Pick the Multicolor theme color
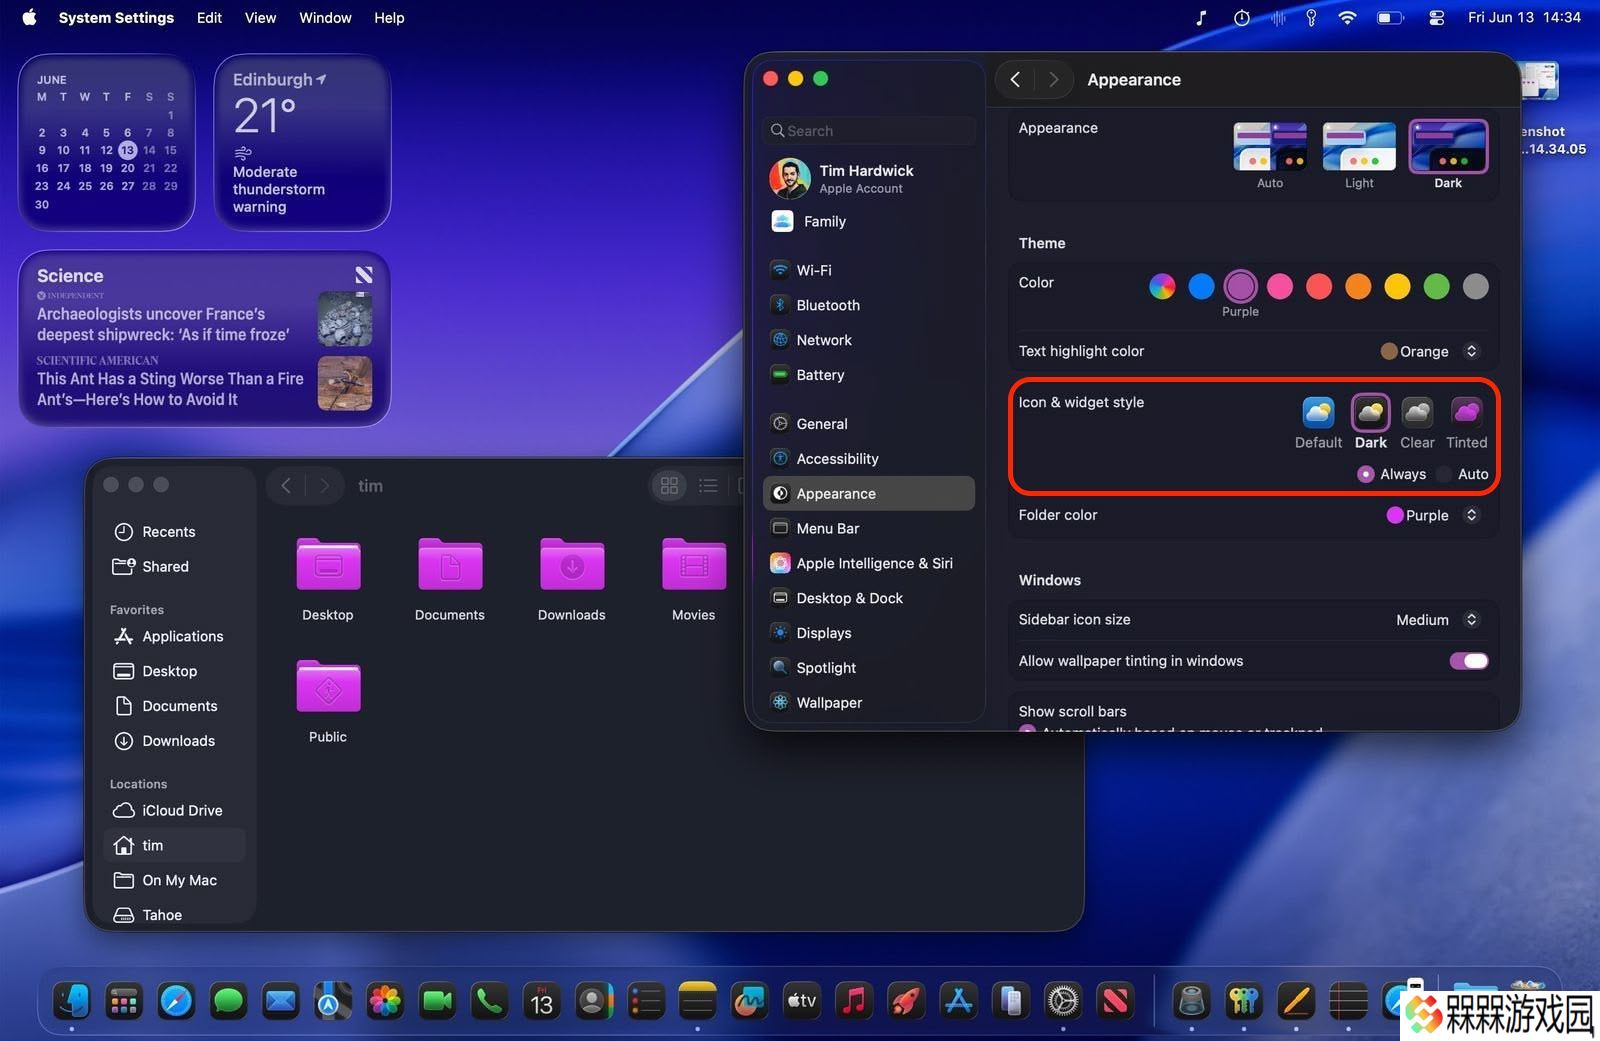The height and width of the screenshot is (1041, 1600). pos(1162,287)
